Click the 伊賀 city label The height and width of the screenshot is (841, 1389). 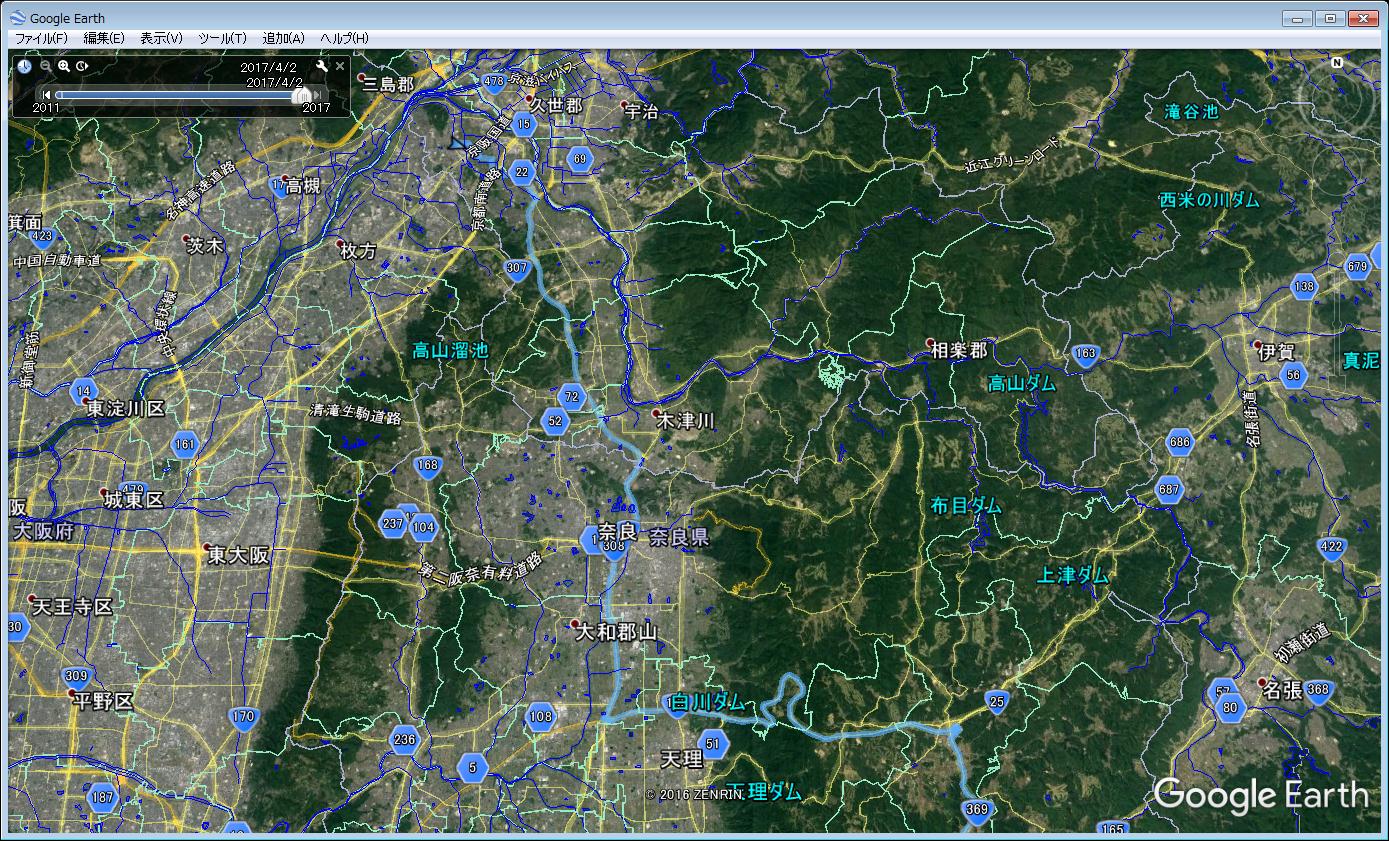pyautogui.click(x=1276, y=350)
